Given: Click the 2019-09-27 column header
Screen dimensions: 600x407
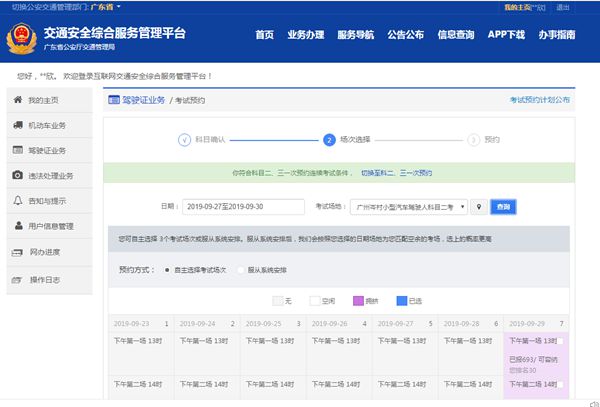Looking at the screenshot, I should (405, 324).
